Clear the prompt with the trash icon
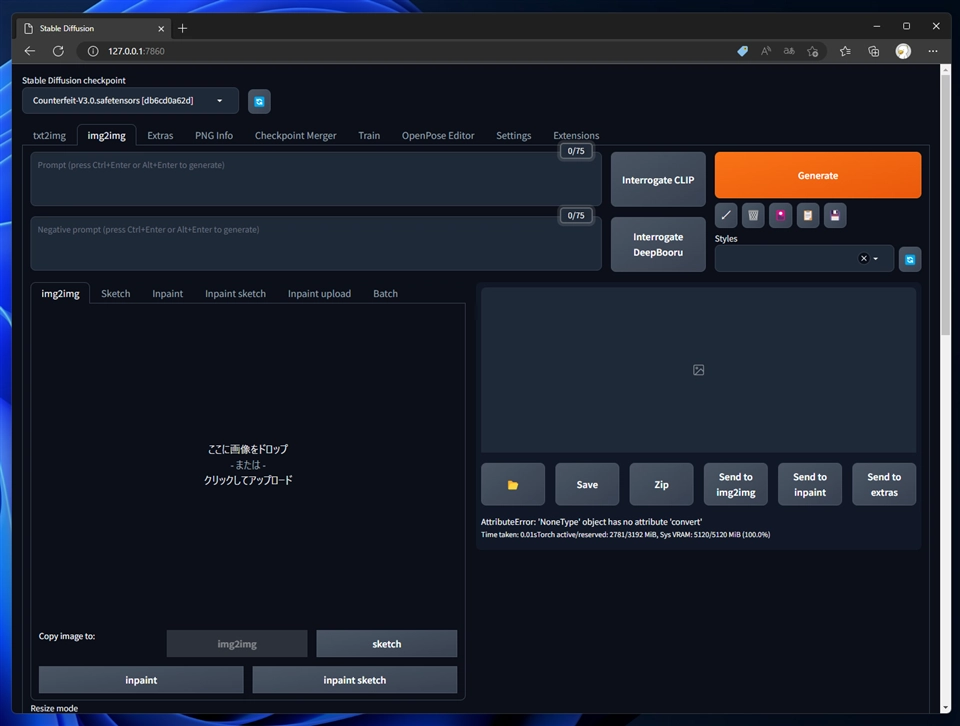This screenshot has height=726, width=960. [753, 215]
